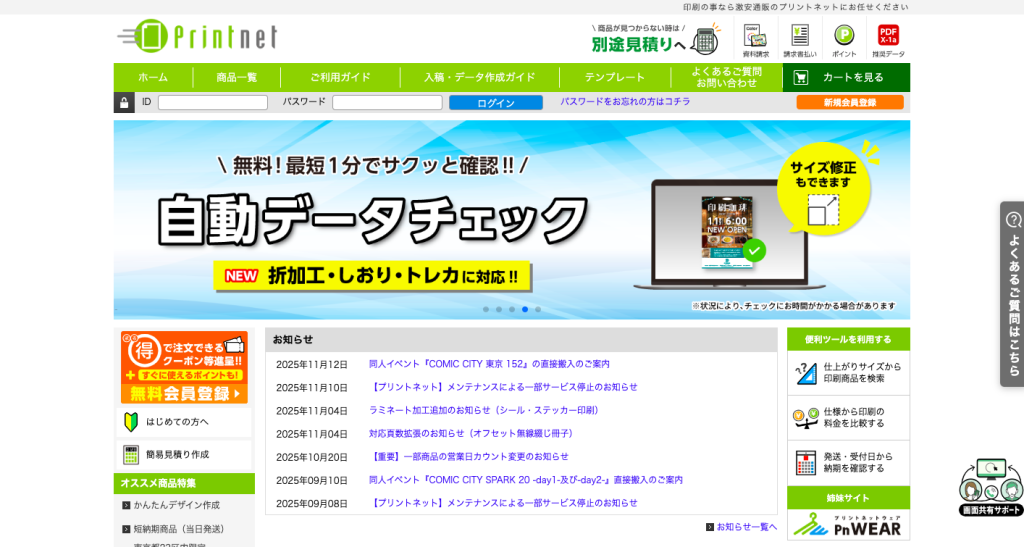Viewport: 1024px width, 547px height.
Task: Open 仕上がりサイズから印刷商品を検索 tool
Action: click(x=848, y=373)
